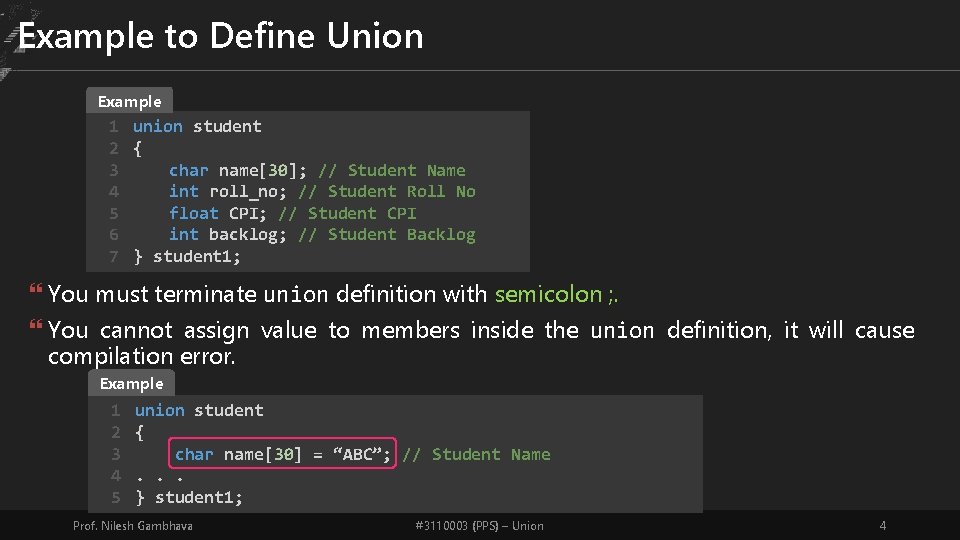Click footer text "Prof. Nilesh Gambhava"

click(x=133, y=526)
